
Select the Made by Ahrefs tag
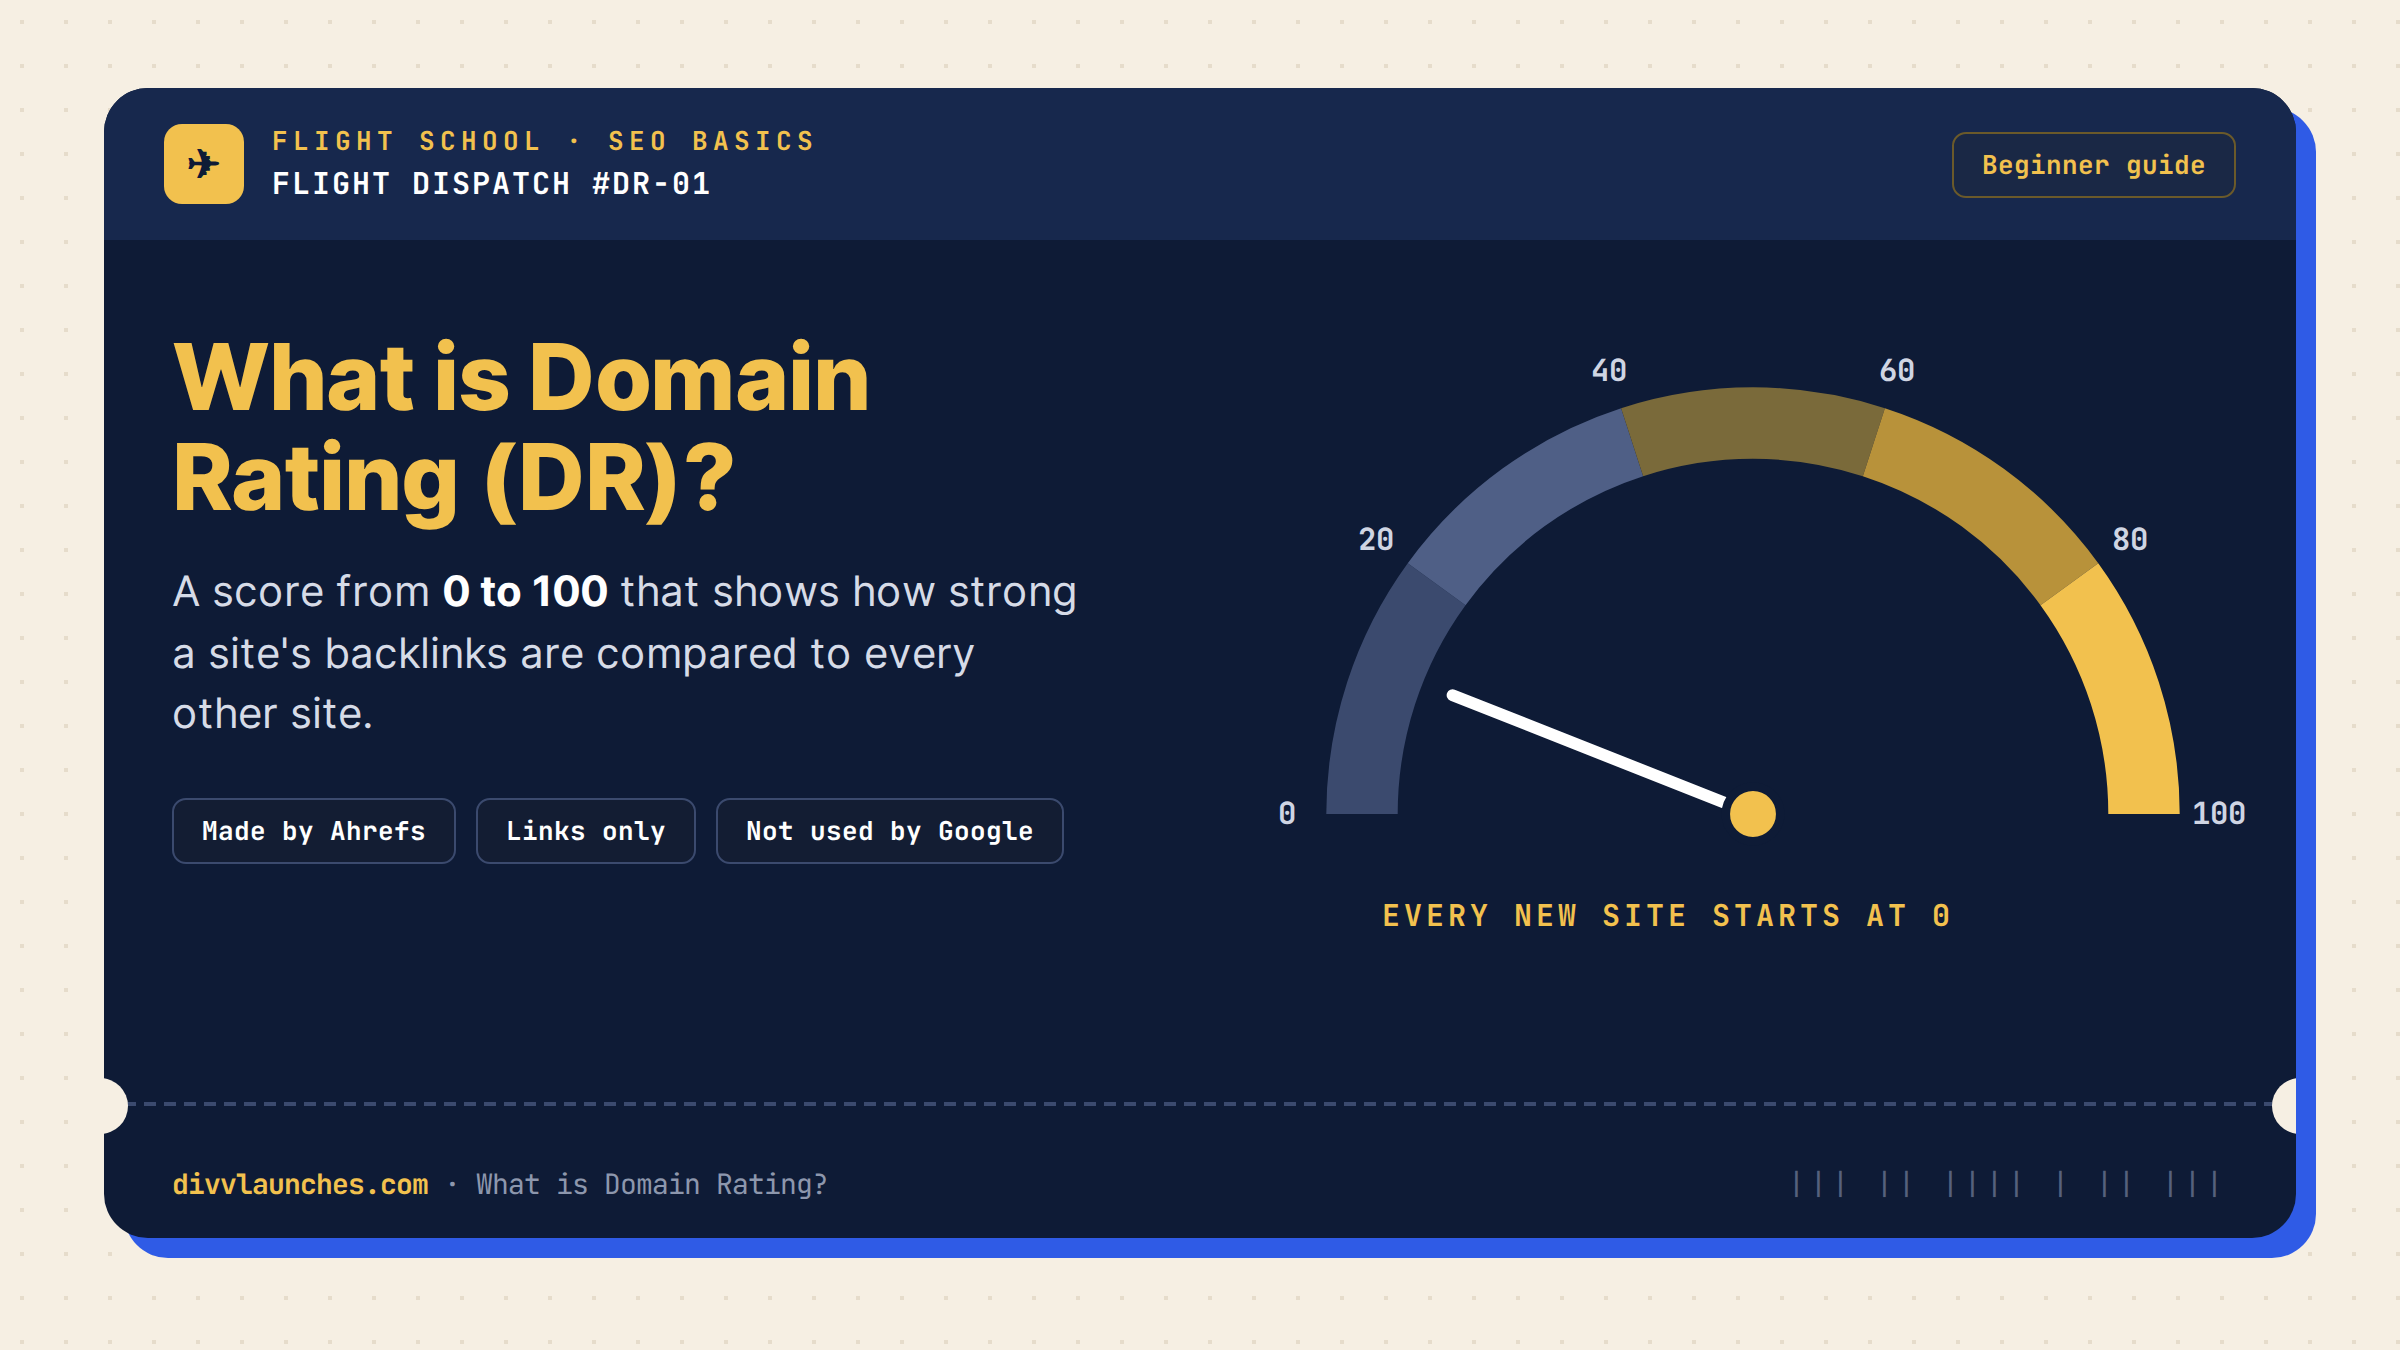314,831
